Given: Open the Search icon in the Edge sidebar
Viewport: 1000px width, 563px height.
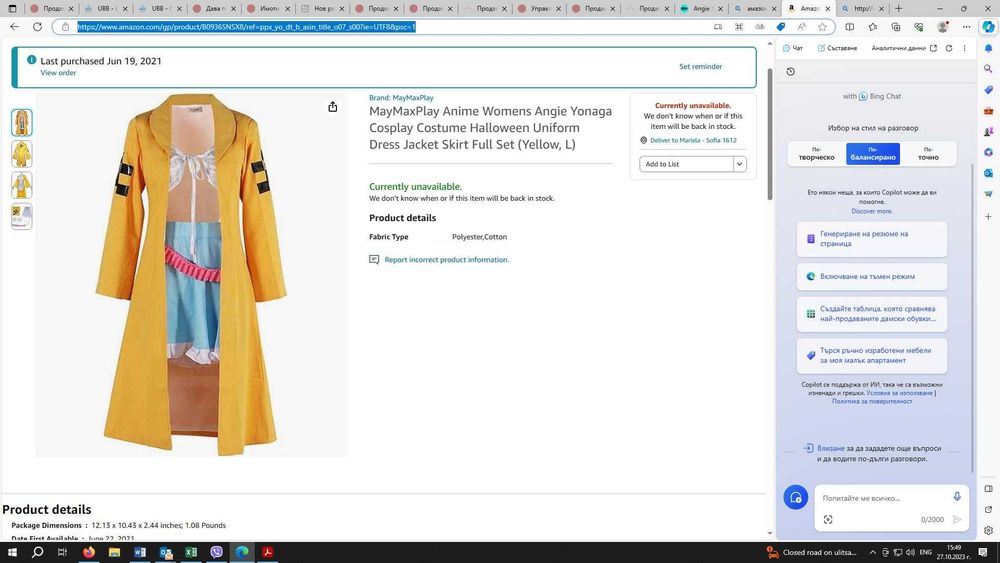Looking at the screenshot, I should pos(988,68).
